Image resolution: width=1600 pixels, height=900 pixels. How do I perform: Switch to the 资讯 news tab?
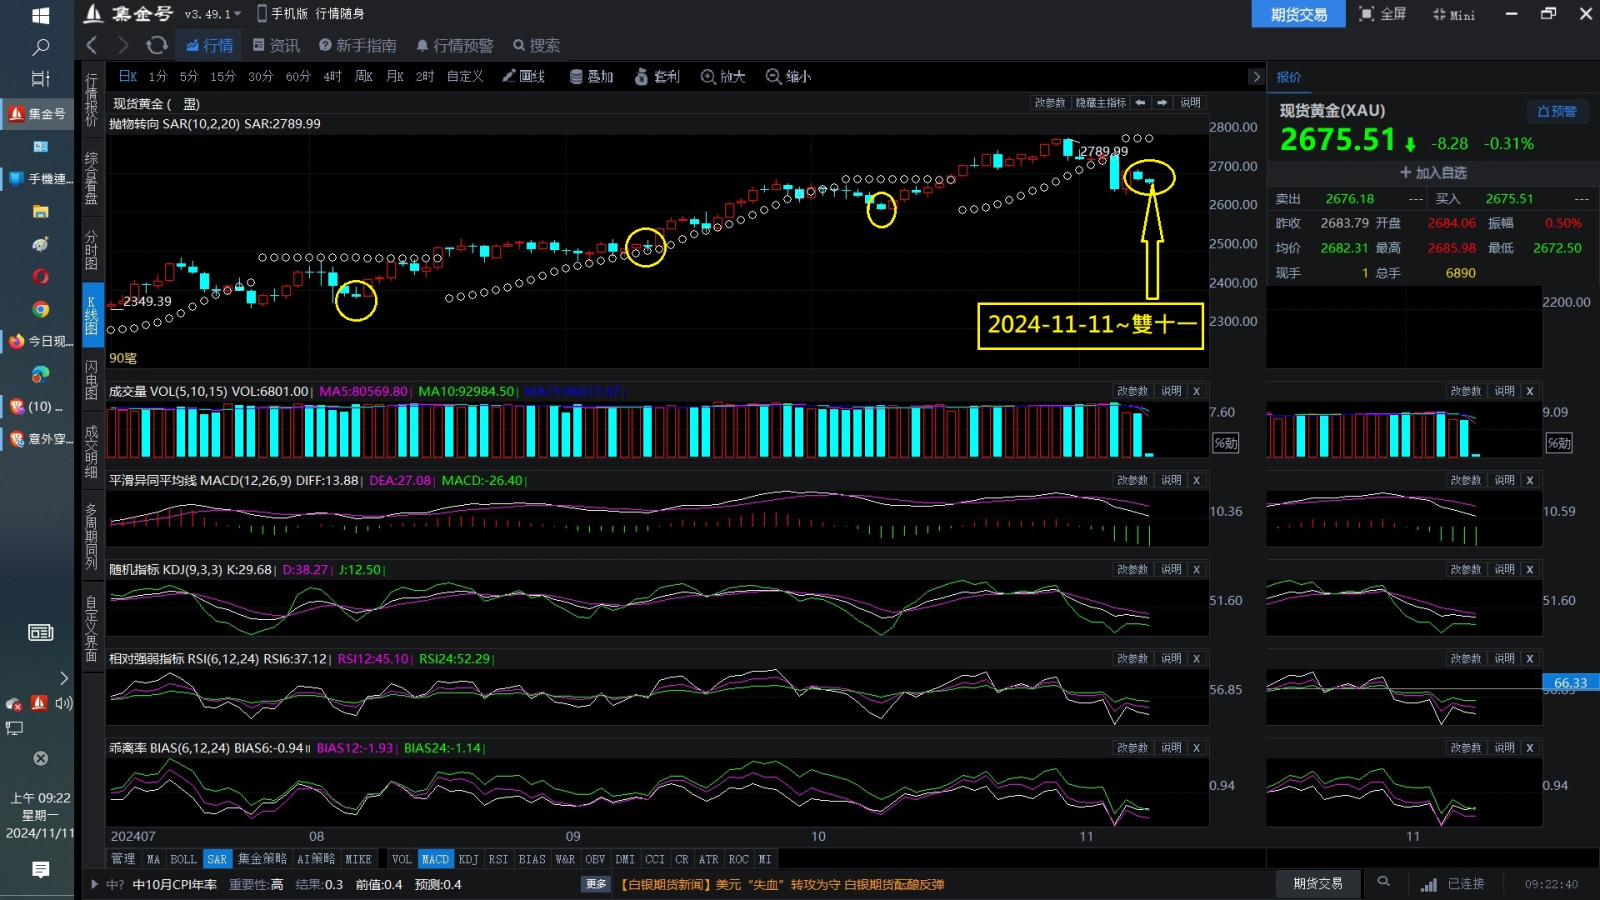276,45
